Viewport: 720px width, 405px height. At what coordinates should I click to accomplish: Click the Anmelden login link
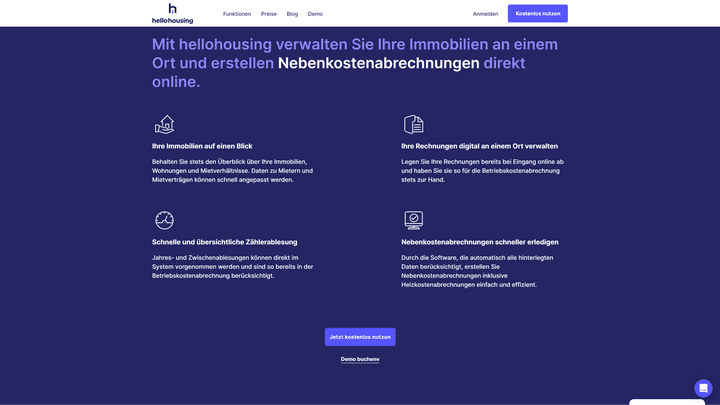485,14
